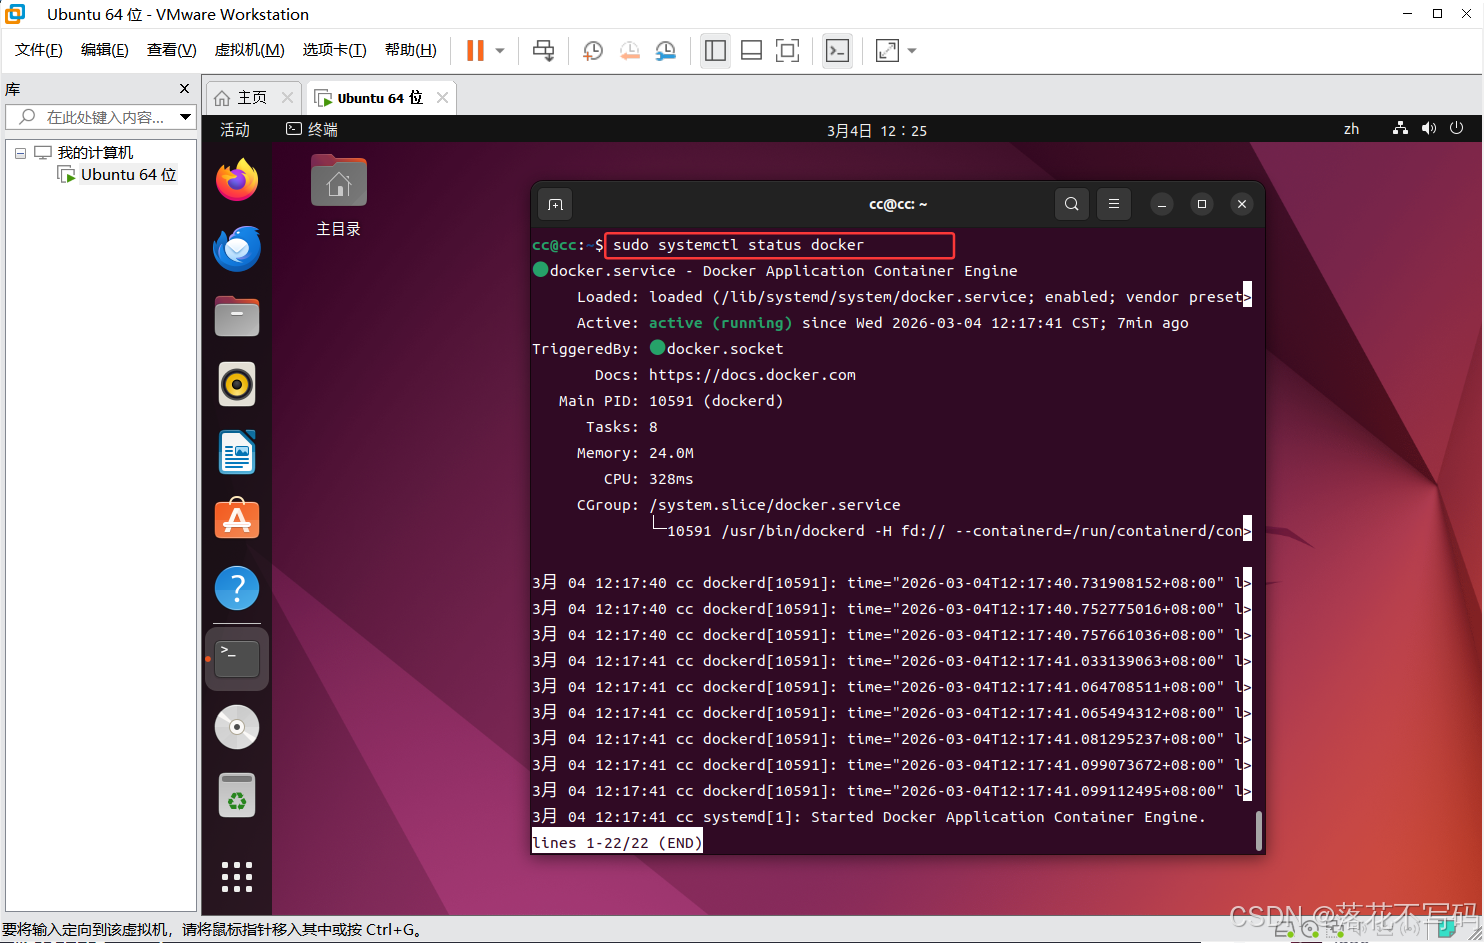Viewport: 1484px width, 943px height.
Task: Open LibreOffice Writer from the dock
Action: (237, 453)
